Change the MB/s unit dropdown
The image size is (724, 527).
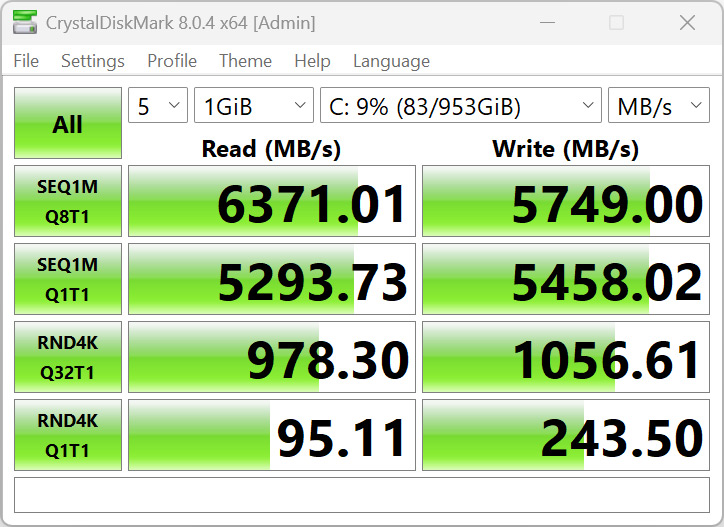point(658,106)
